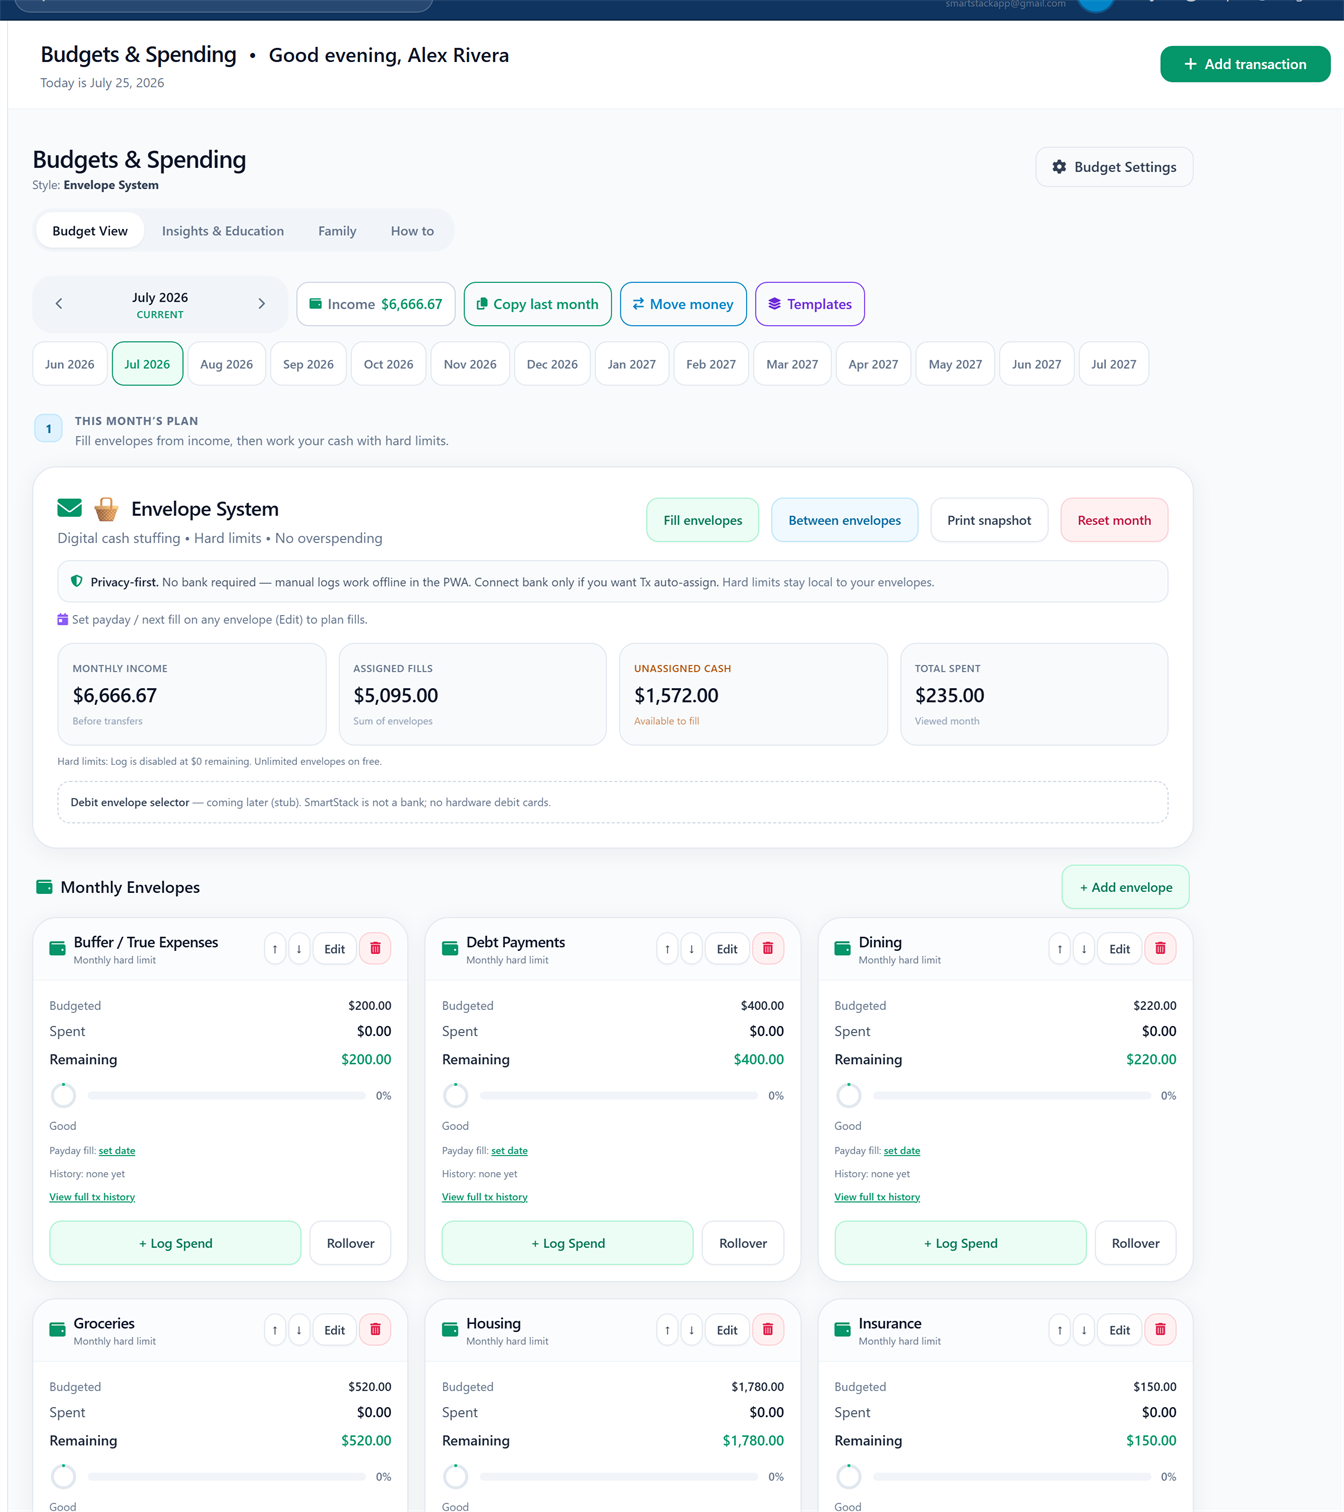Click Between envelopes button
Image resolution: width=1344 pixels, height=1512 pixels.
844,520
